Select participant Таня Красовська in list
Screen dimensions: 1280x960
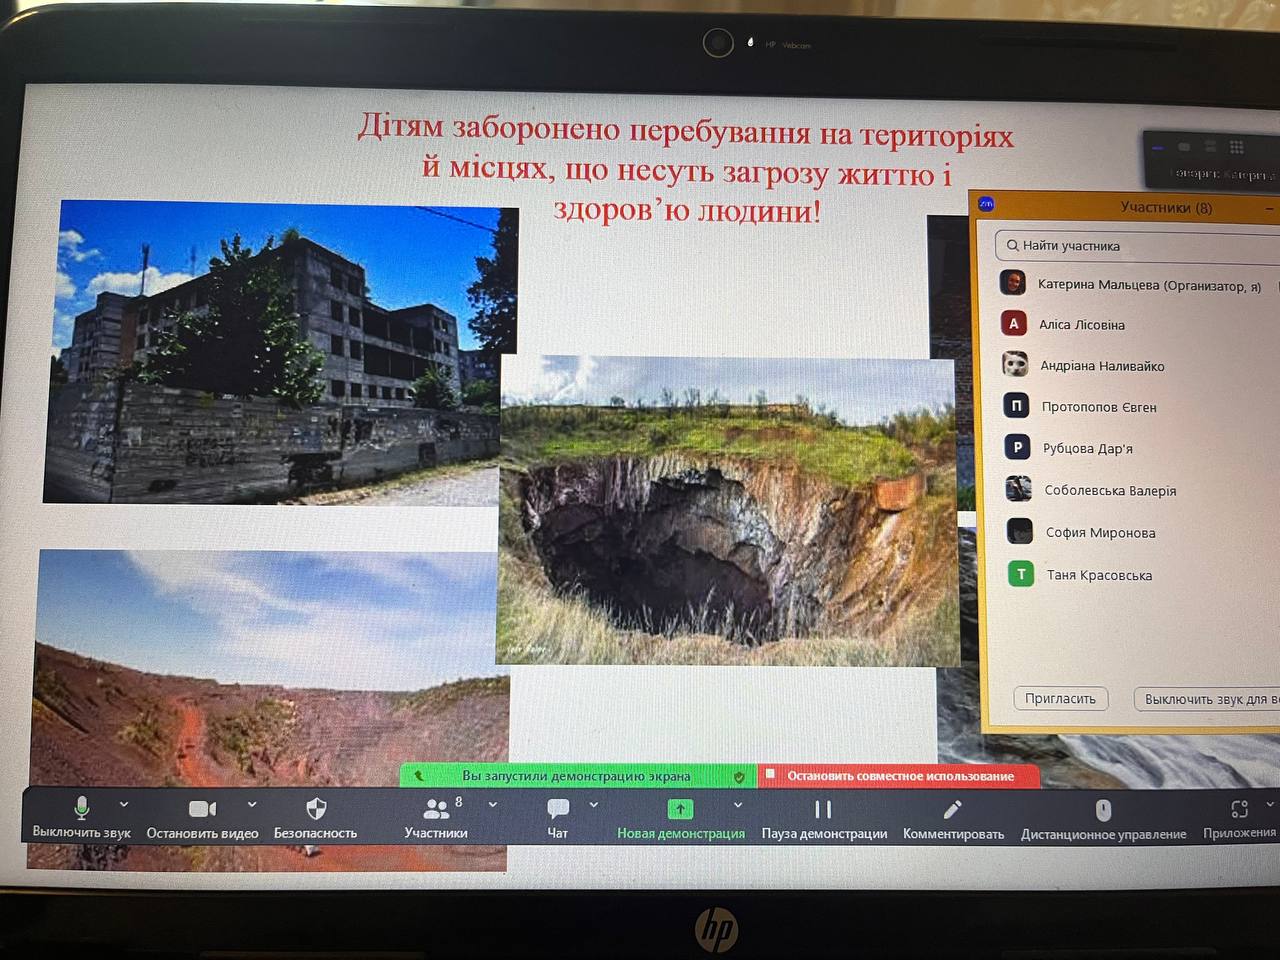point(1098,575)
